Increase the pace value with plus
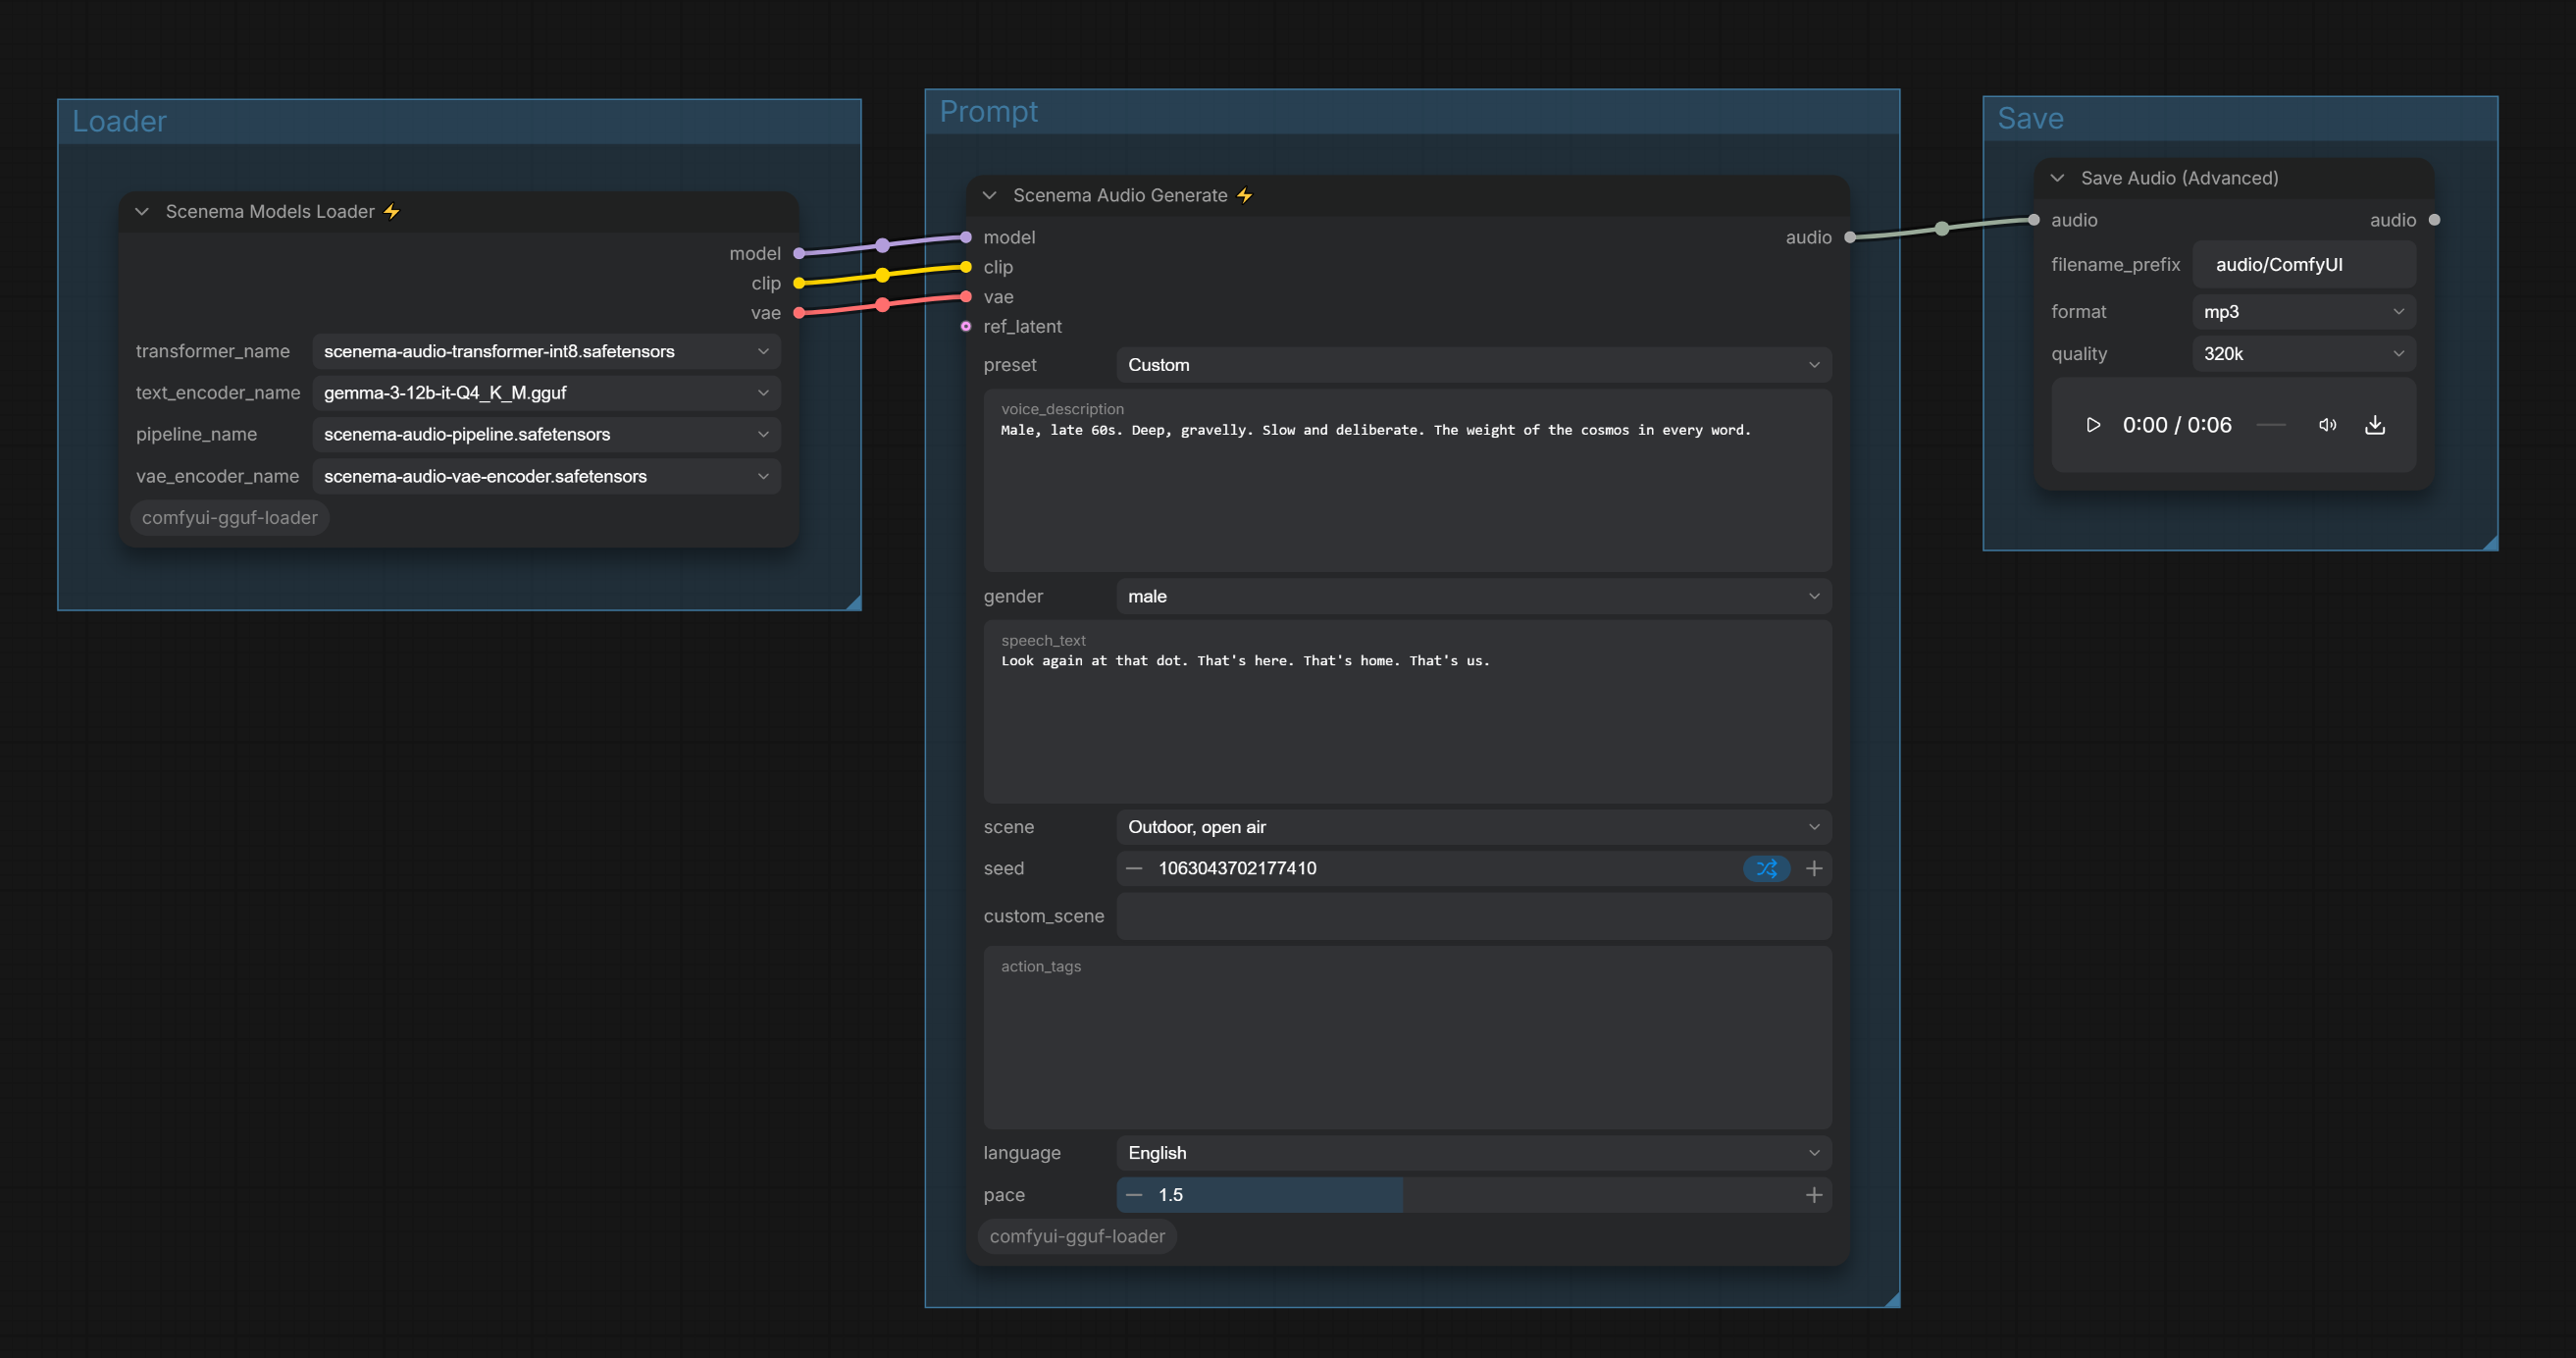 coord(1814,1195)
